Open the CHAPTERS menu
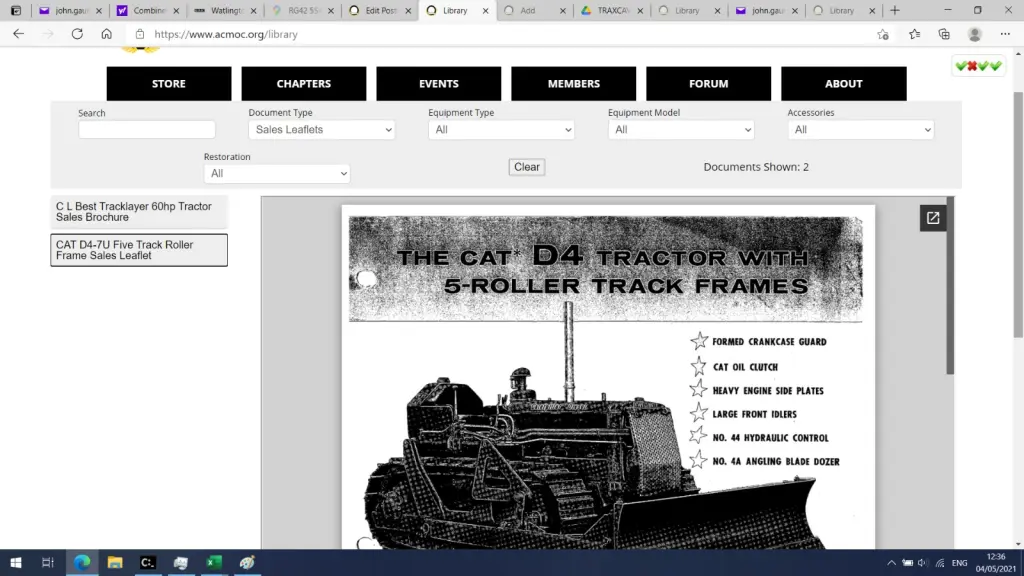This screenshot has width=1024, height=576. pos(303,84)
